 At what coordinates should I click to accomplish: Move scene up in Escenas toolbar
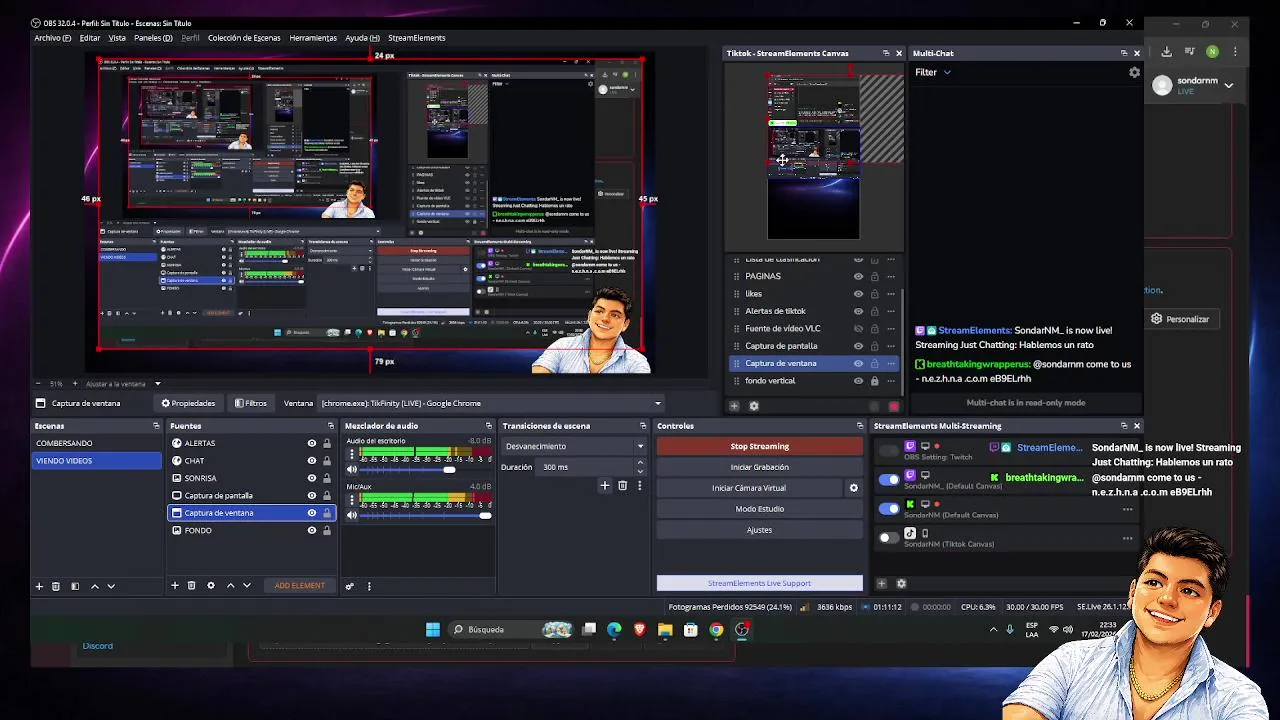click(x=95, y=586)
